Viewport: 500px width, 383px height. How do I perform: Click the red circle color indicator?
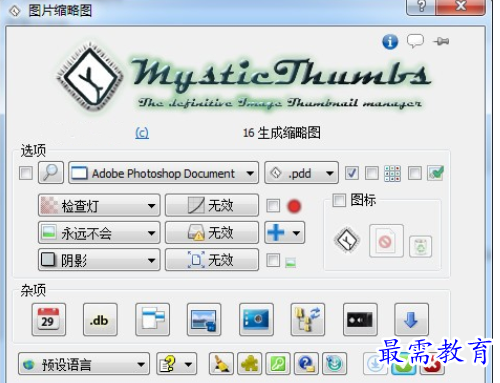click(294, 206)
